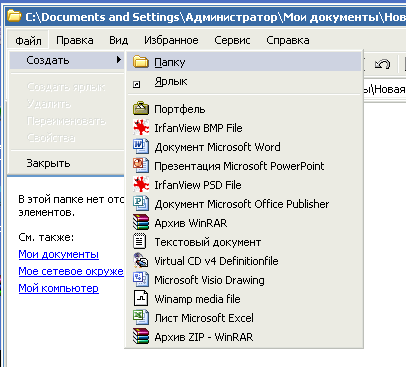Create a new Портфель
Image resolution: width=406 pixels, height=367 pixels.
[244, 109]
